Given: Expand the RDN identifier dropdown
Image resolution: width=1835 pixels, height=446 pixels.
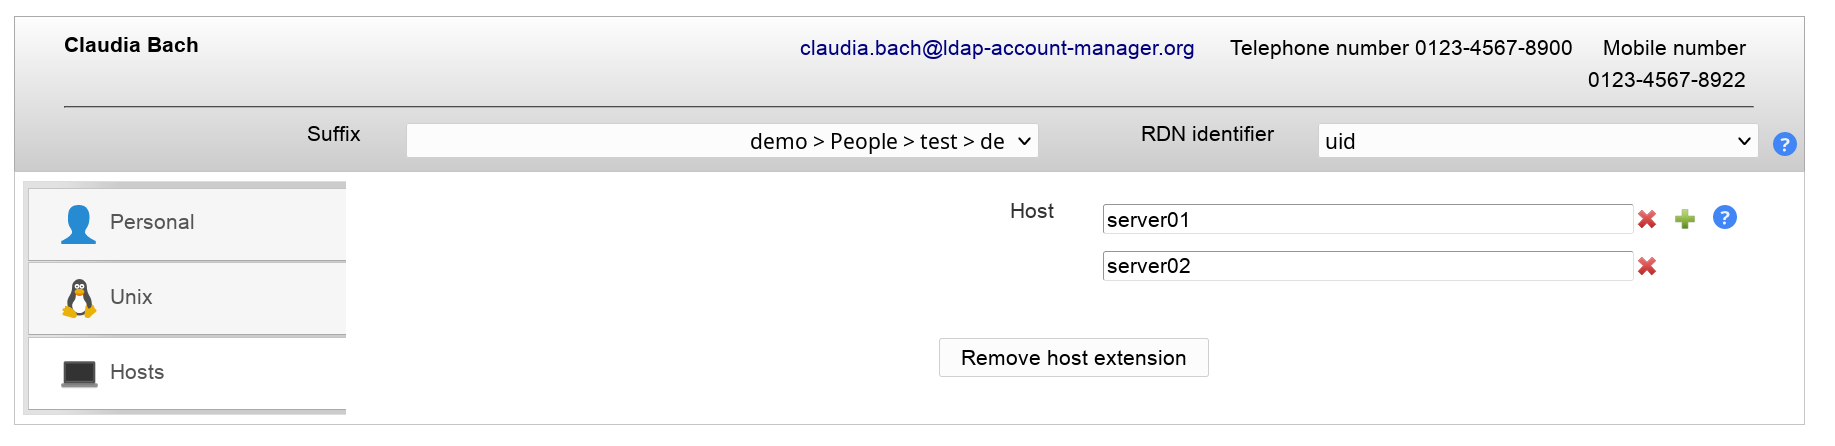Looking at the screenshot, I should point(1537,141).
